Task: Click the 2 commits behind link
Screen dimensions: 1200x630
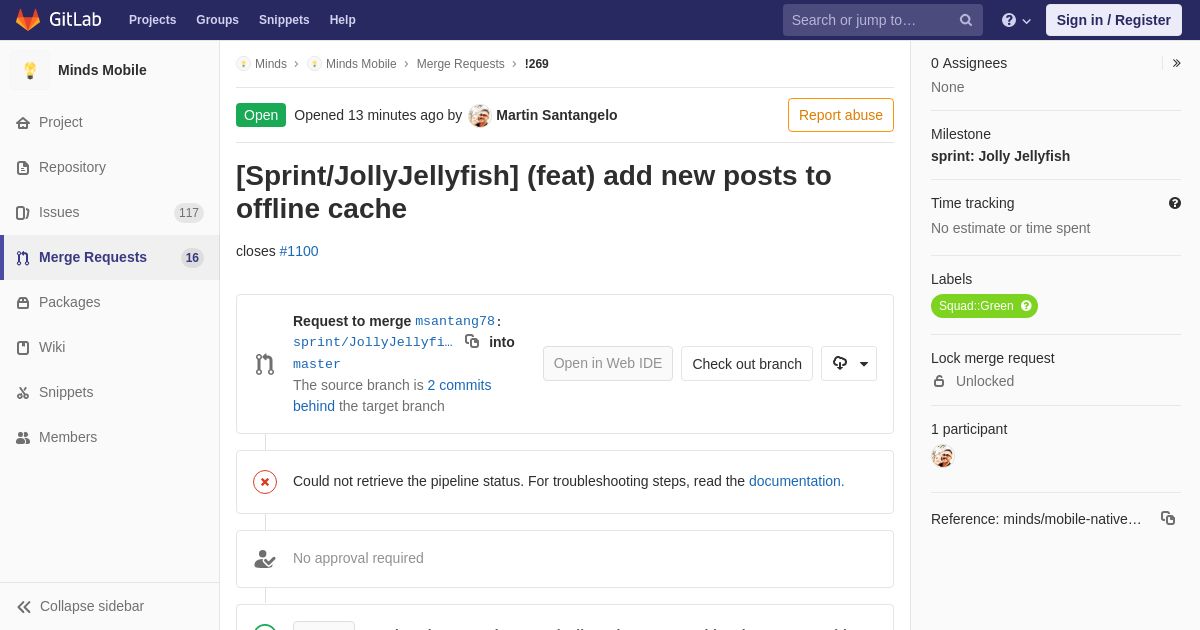Action: 392,396
